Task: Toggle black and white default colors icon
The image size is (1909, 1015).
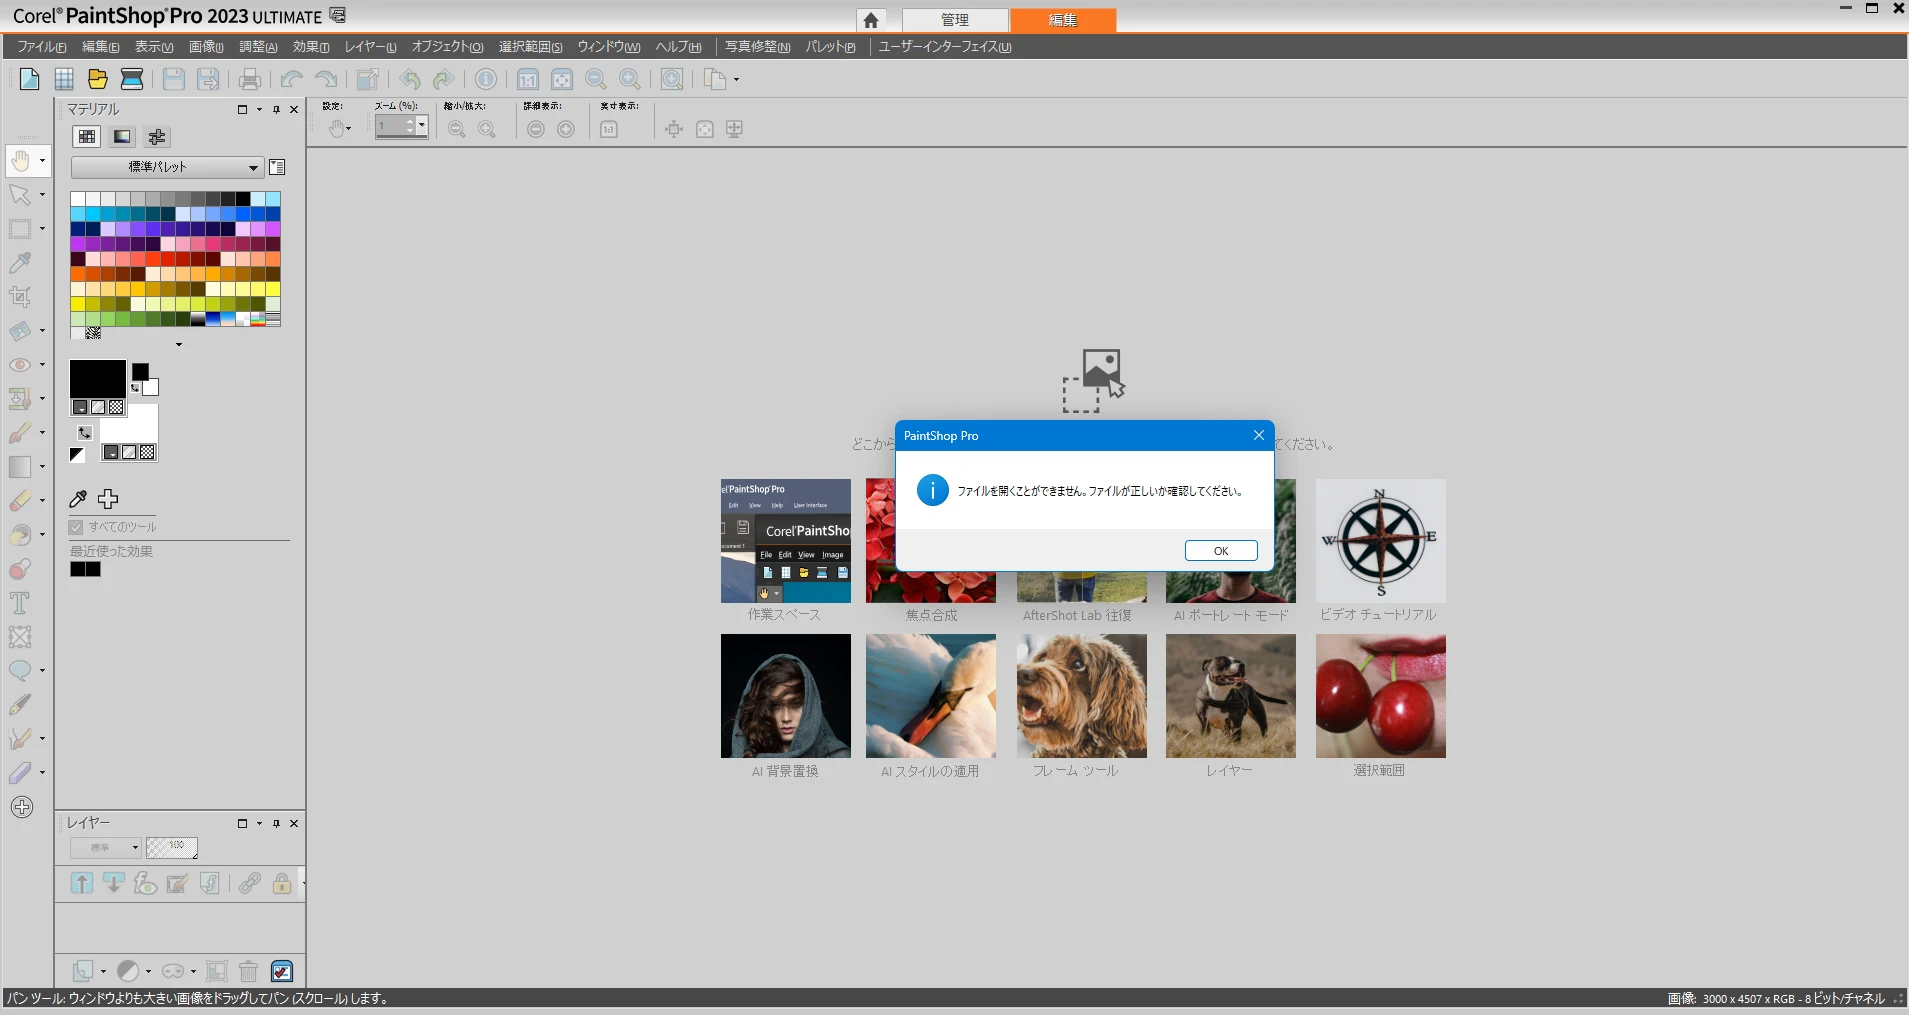Action: [x=77, y=455]
